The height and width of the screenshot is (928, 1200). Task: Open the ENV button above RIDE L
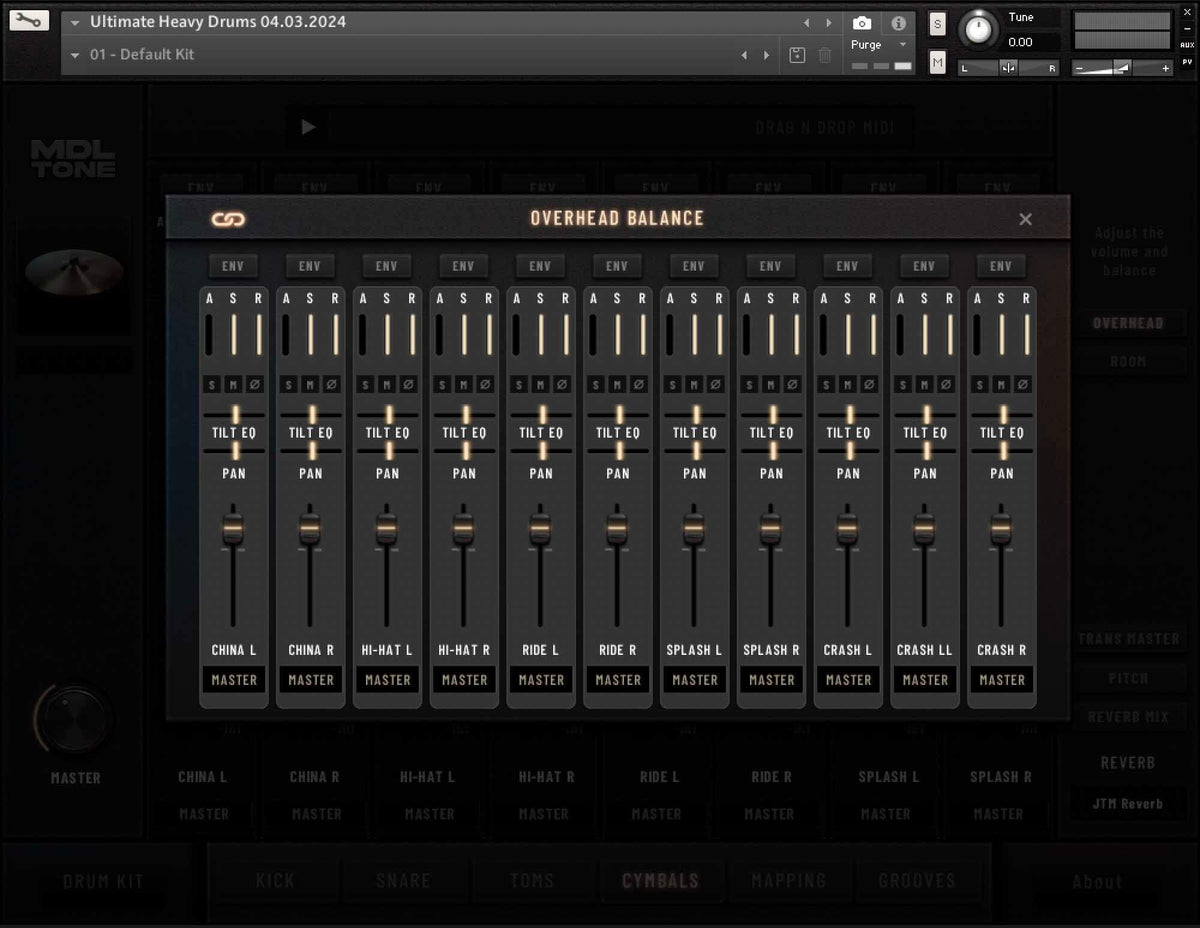point(540,266)
